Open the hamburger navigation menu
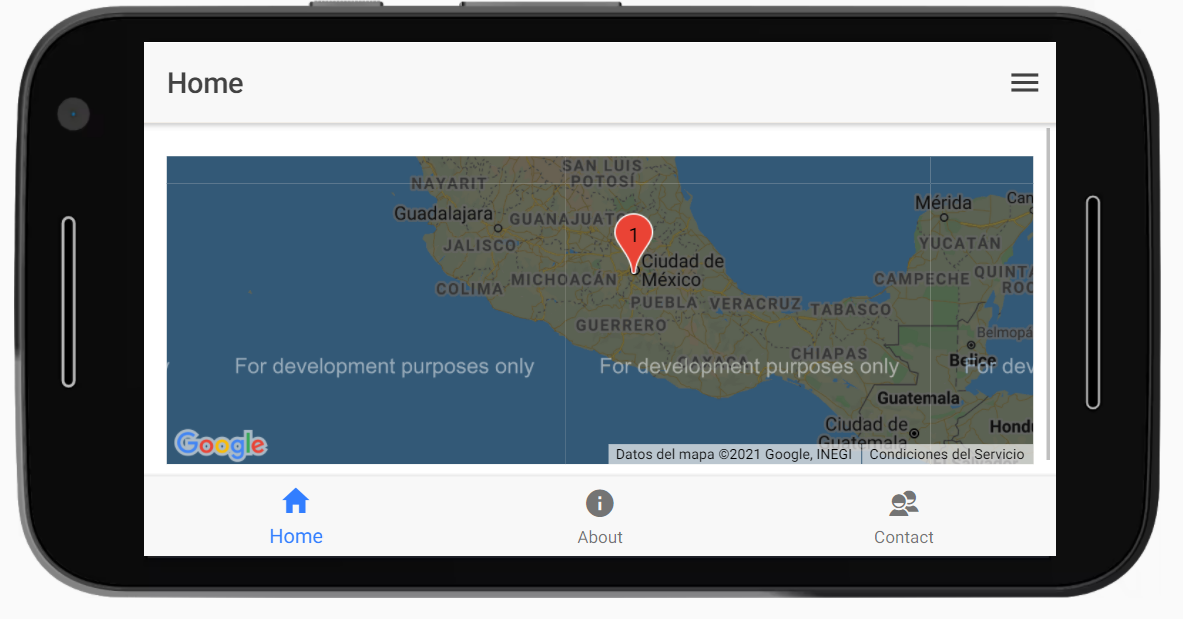Image resolution: width=1183 pixels, height=619 pixels. 1024,82
